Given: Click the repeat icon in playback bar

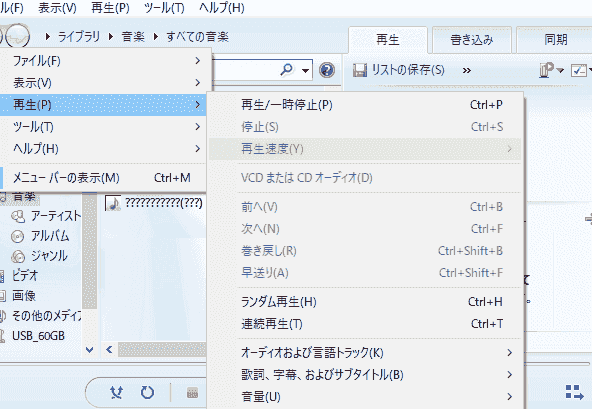Looking at the screenshot, I should (147, 393).
